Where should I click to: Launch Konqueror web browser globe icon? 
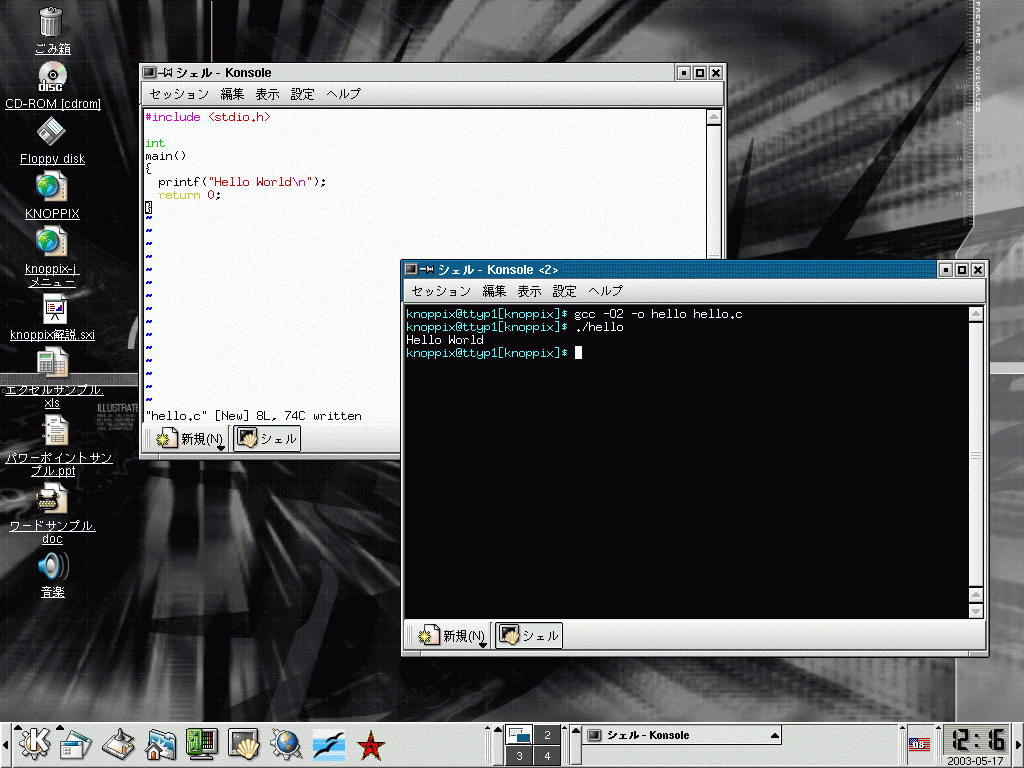(x=286, y=744)
